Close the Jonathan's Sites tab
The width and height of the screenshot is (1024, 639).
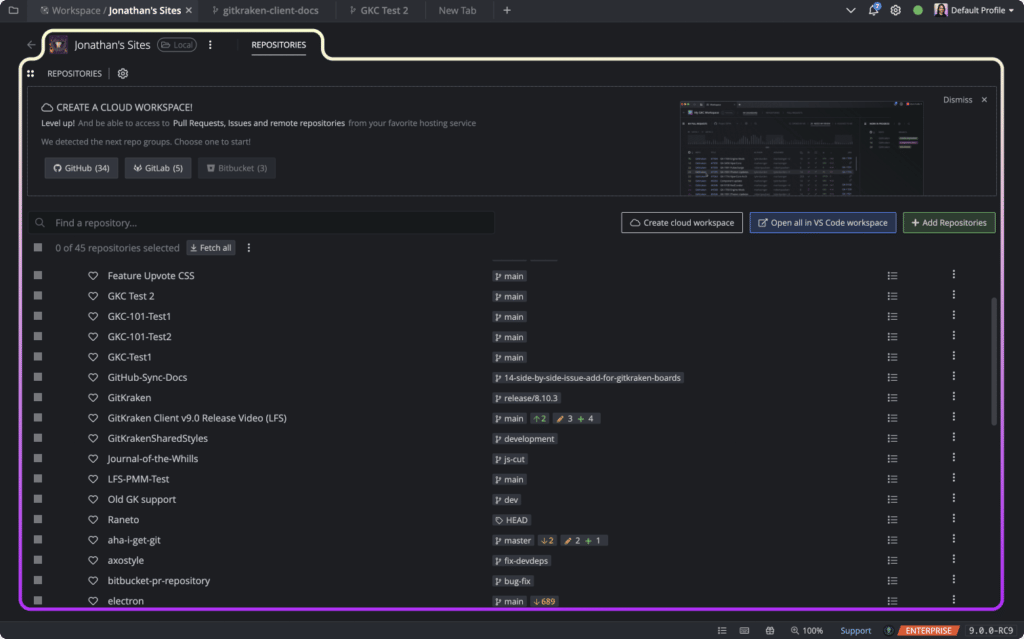click(189, 10)
